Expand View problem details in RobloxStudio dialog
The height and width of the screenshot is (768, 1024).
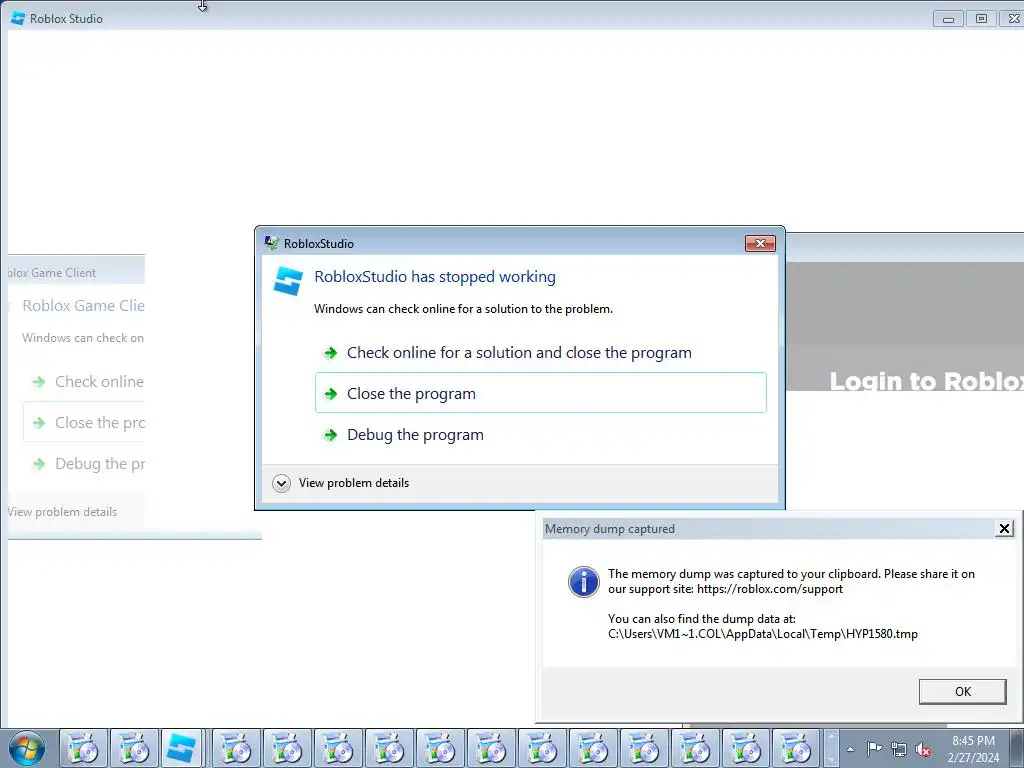click(341, 483)
